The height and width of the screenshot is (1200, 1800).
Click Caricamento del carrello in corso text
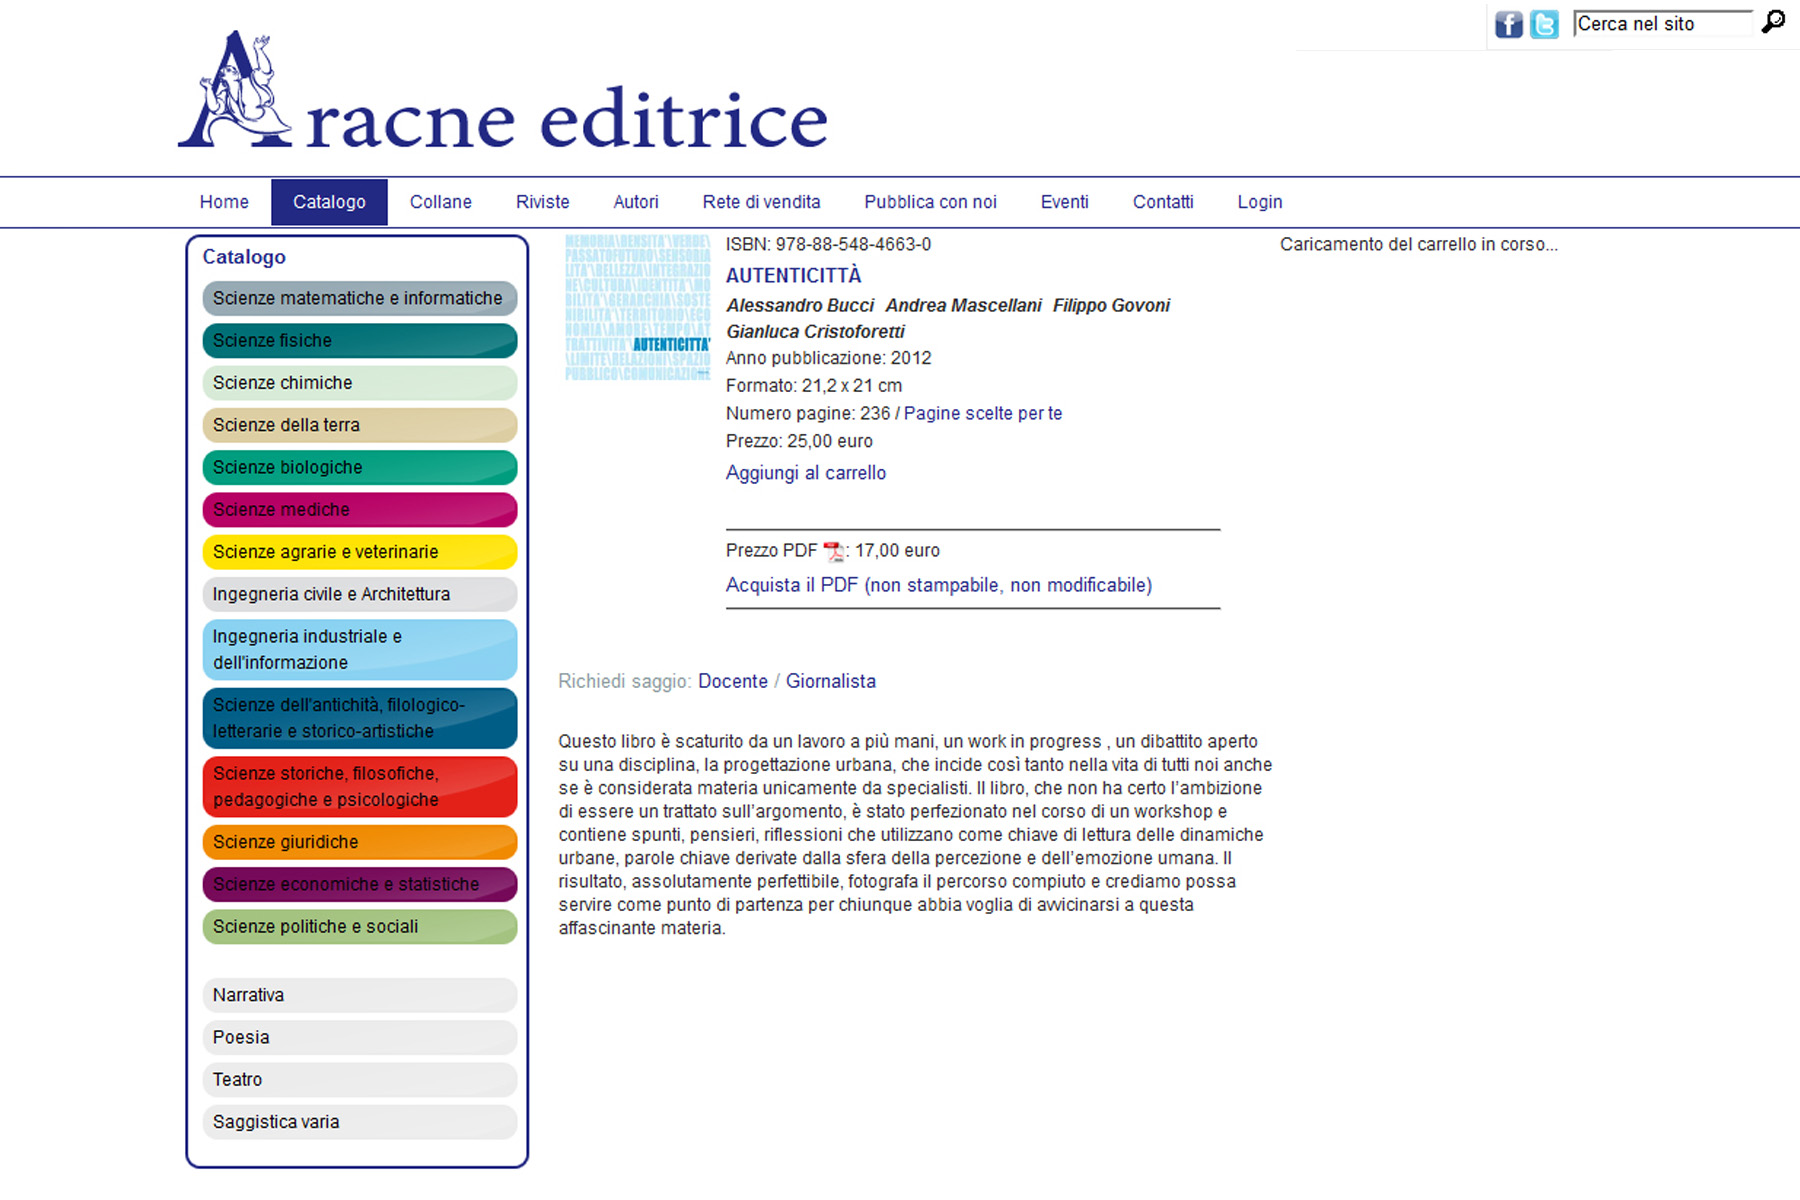(x=1419, y=245)
